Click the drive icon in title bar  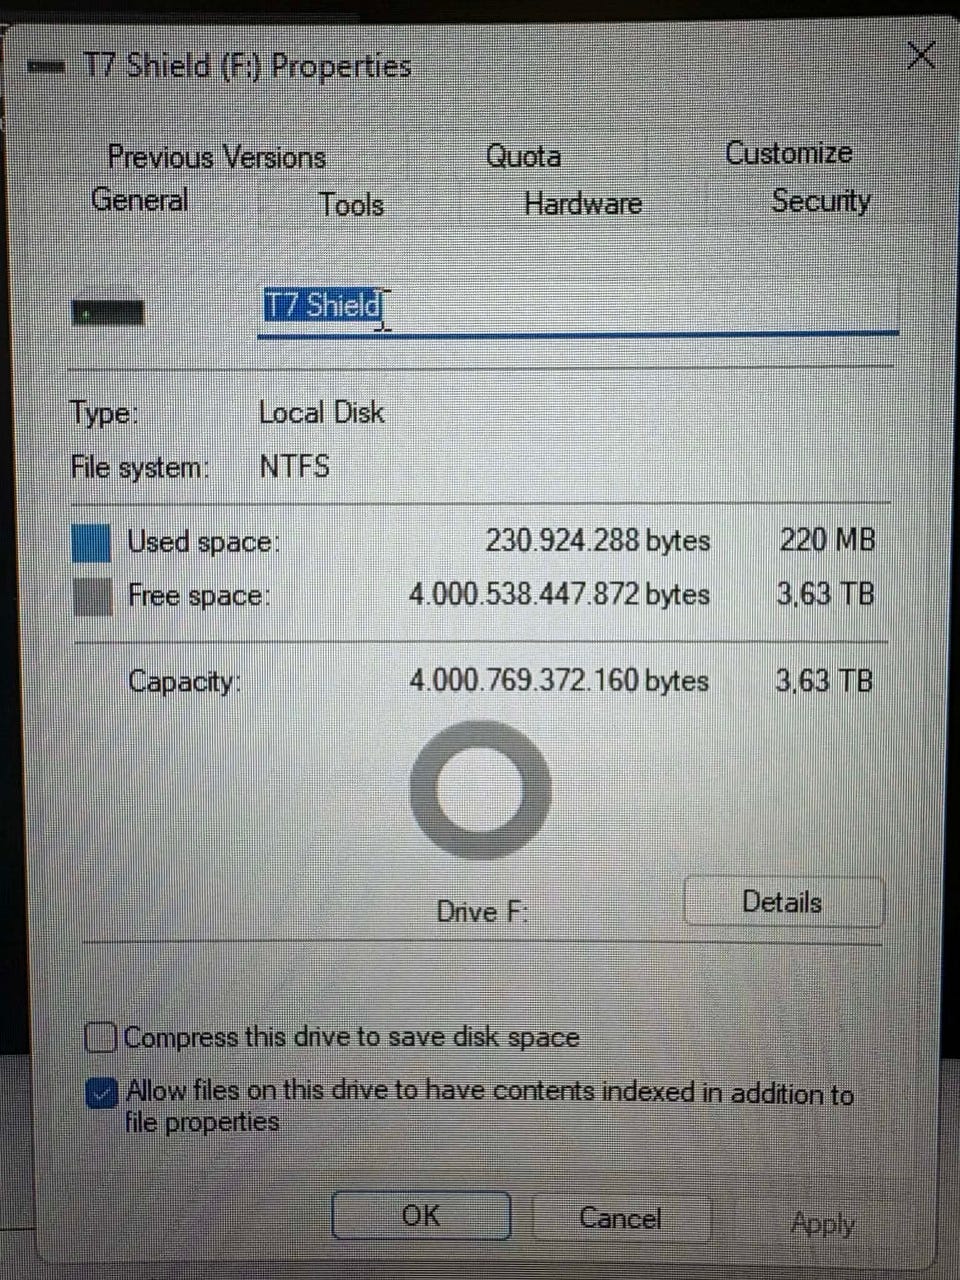pos(47,67)
